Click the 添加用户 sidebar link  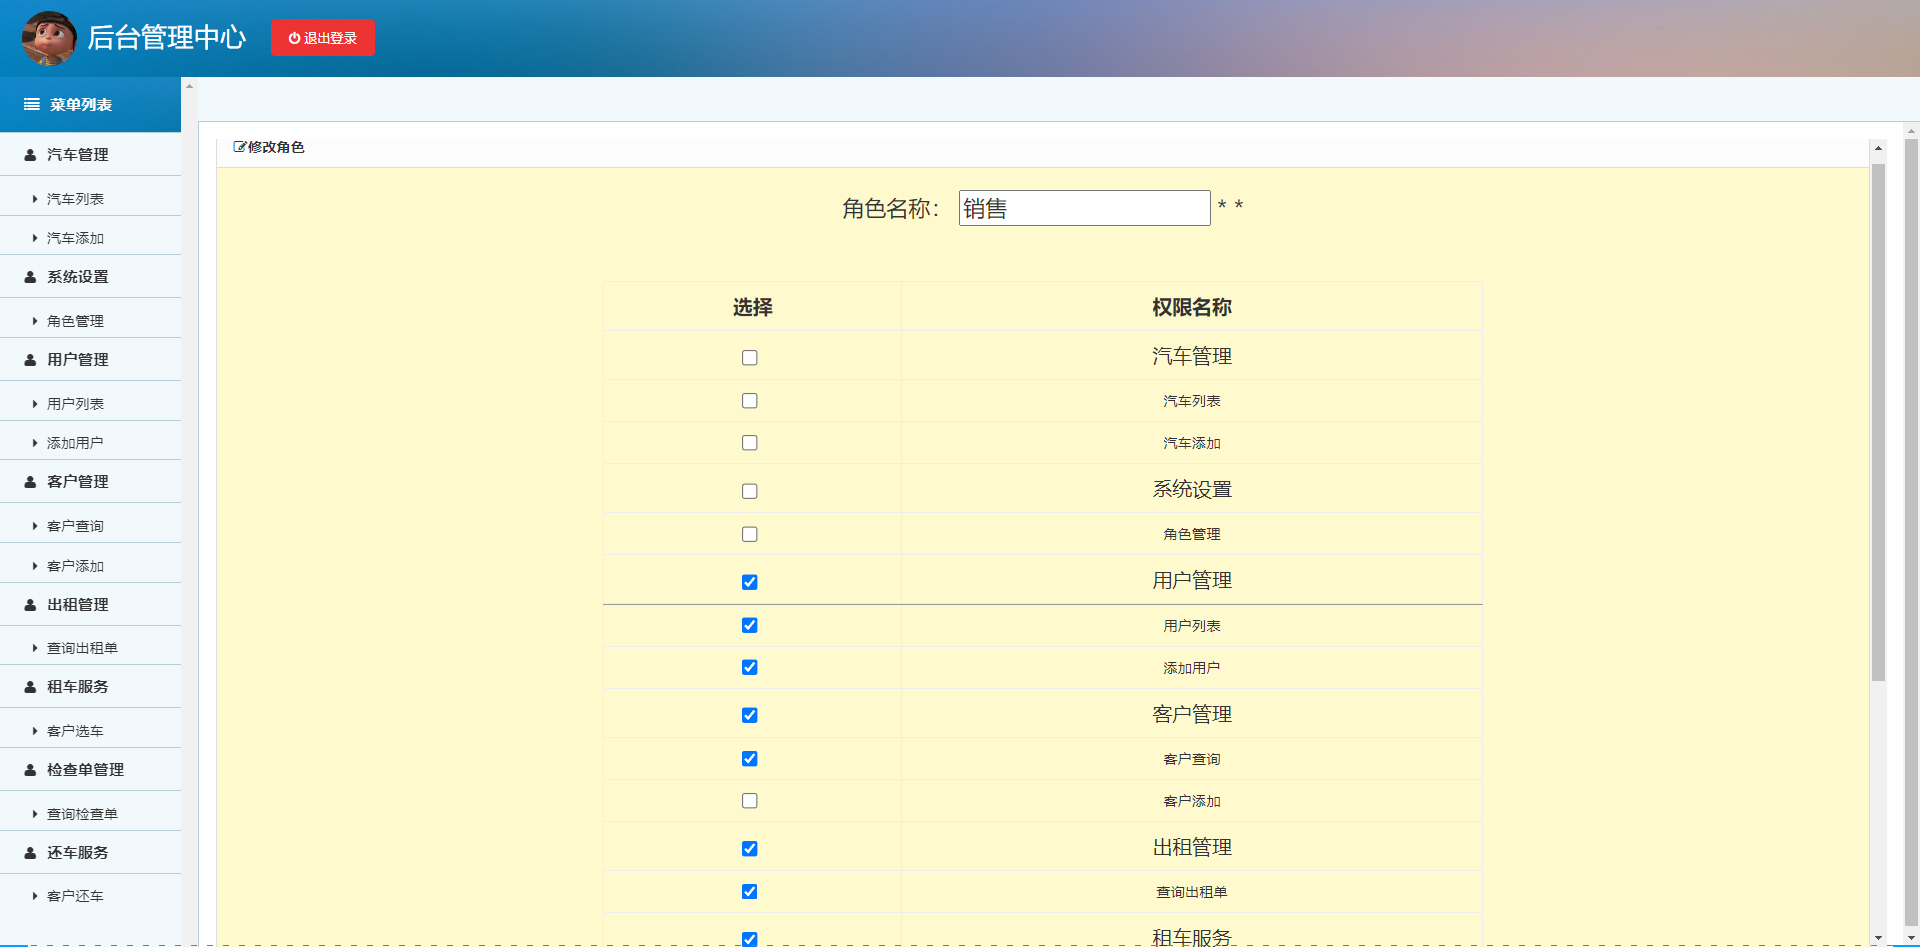(74, 441)
